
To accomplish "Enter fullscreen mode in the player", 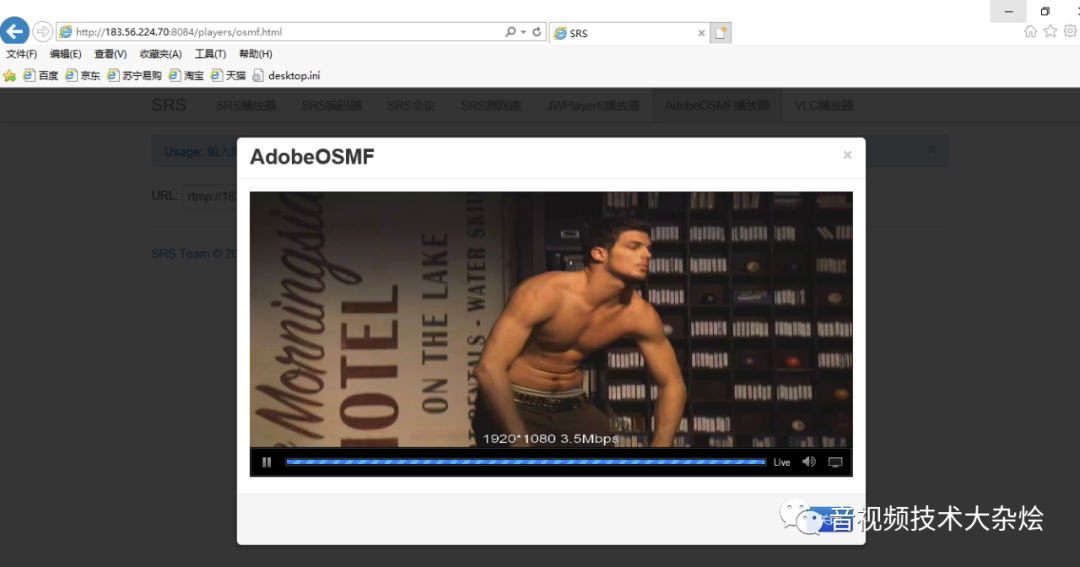I will tap(835, 462).
